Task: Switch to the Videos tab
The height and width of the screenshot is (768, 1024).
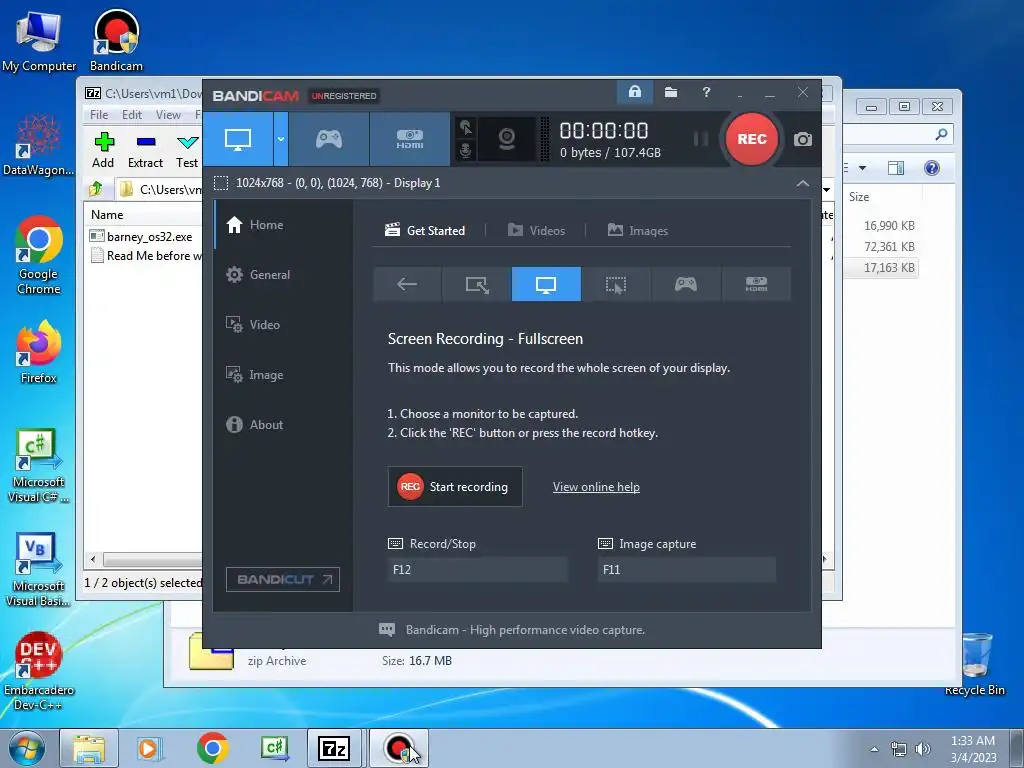Action: tap(536, 231)
